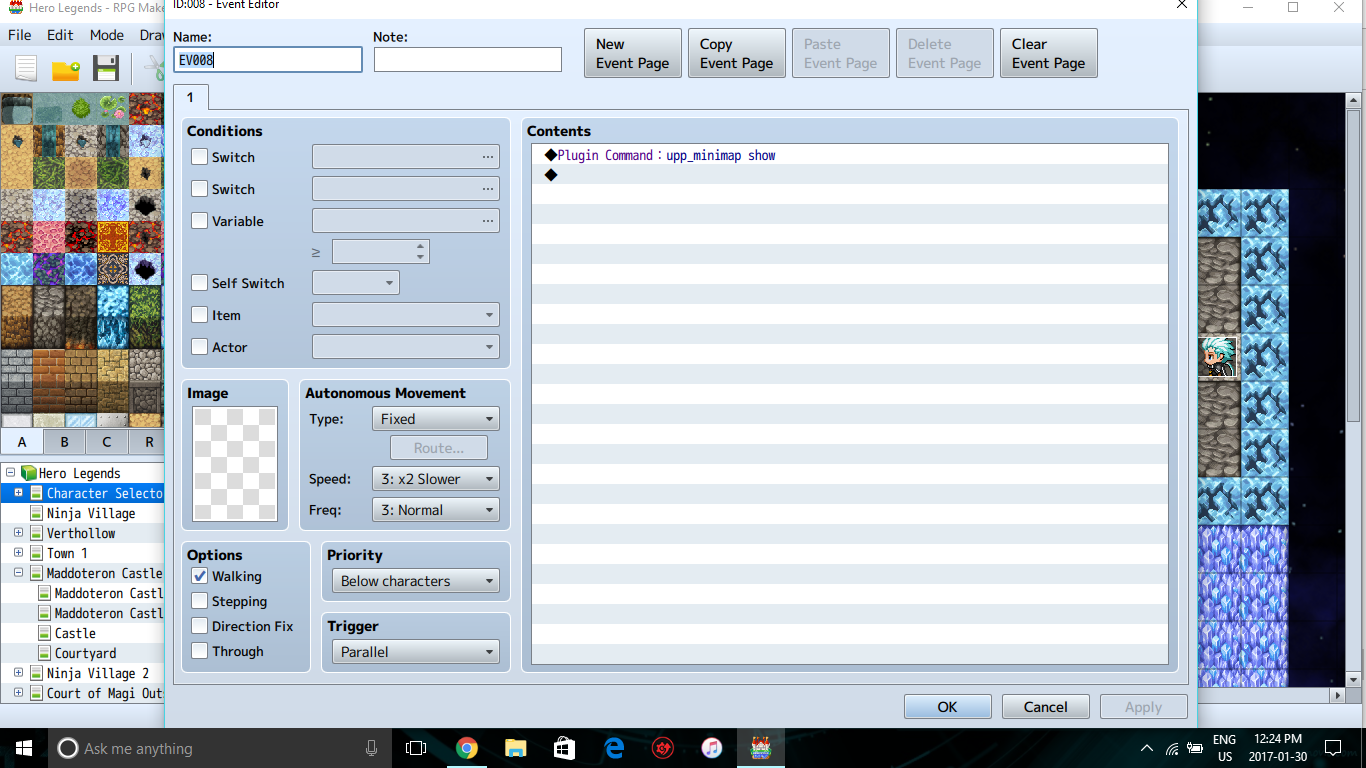
Task: Select the Variable ellipsis selector
Action: 488,221
